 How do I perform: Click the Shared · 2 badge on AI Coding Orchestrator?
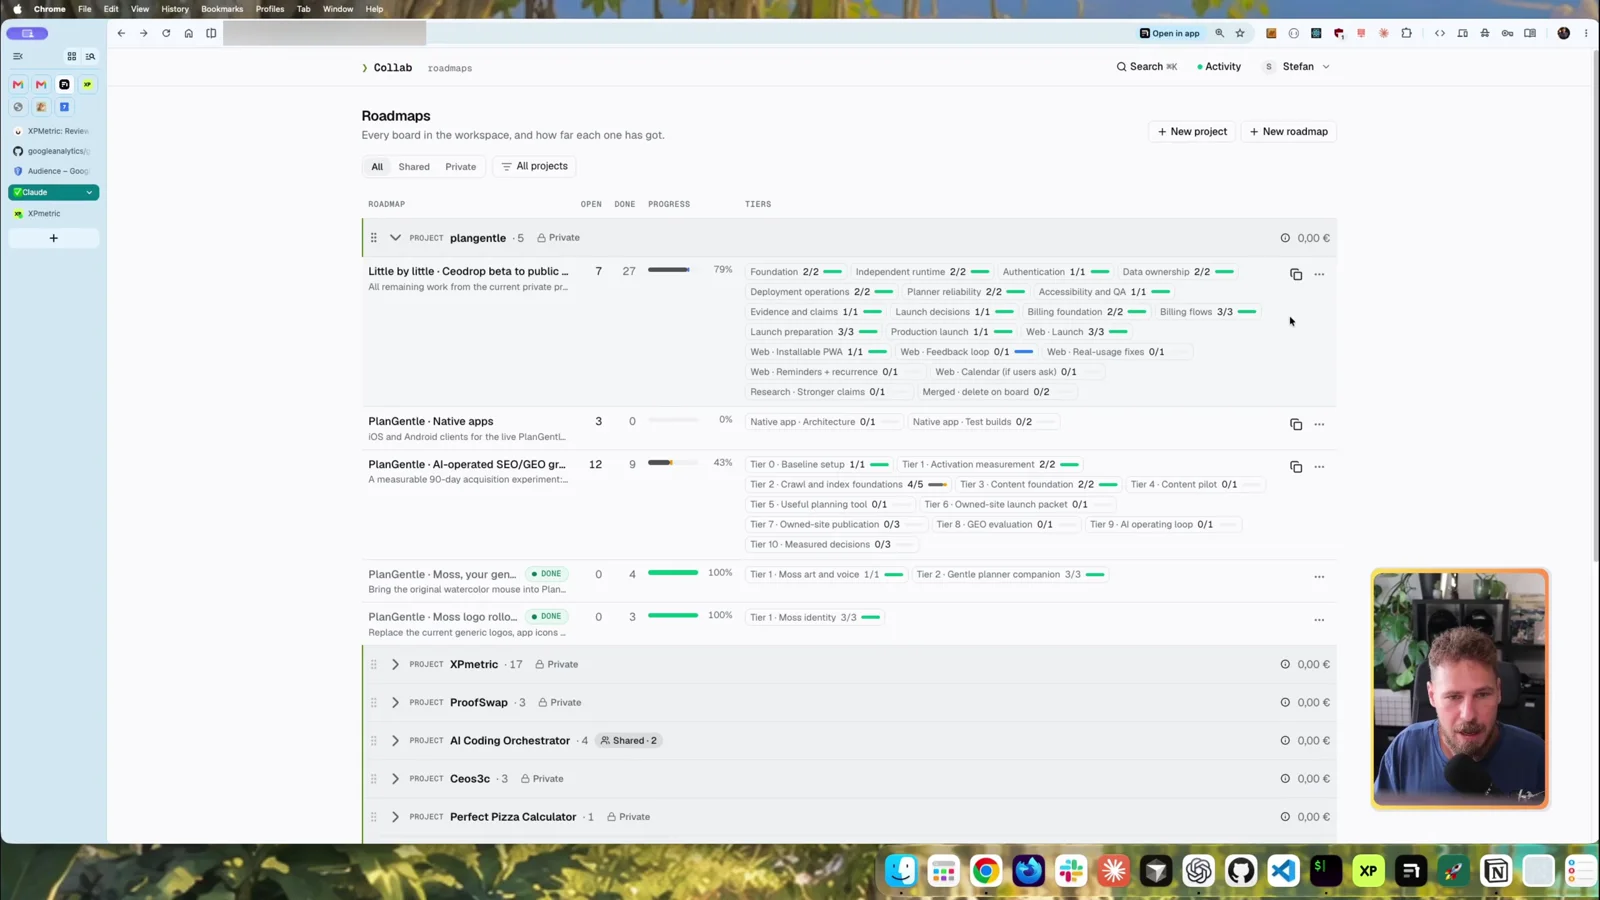click(628, 741)
